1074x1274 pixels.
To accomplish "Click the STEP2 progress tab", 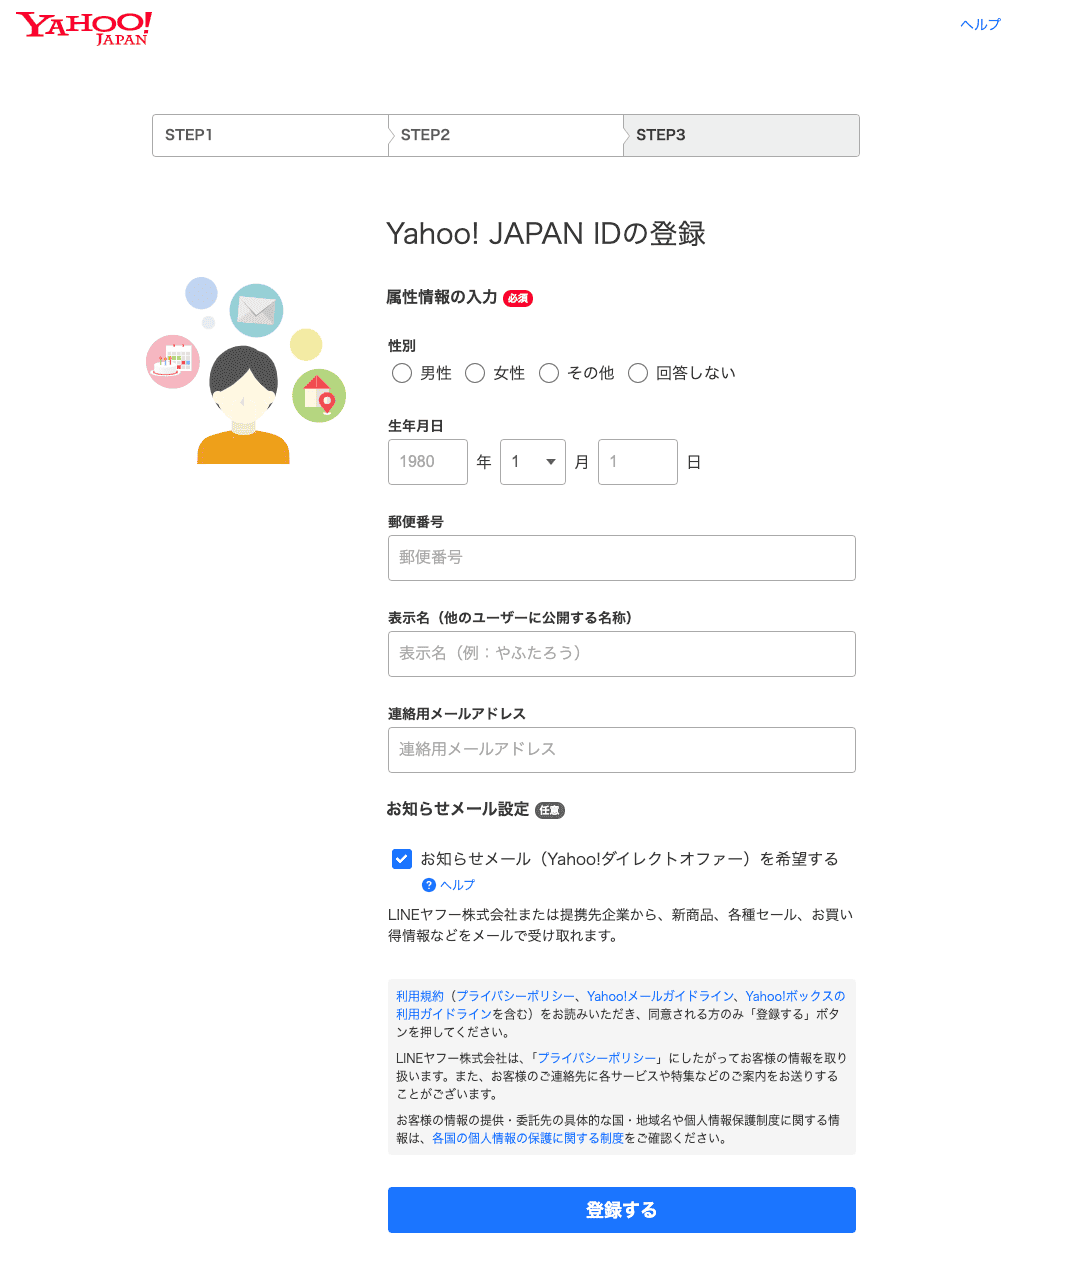I will pyautogui.click(x=505, y=135).
